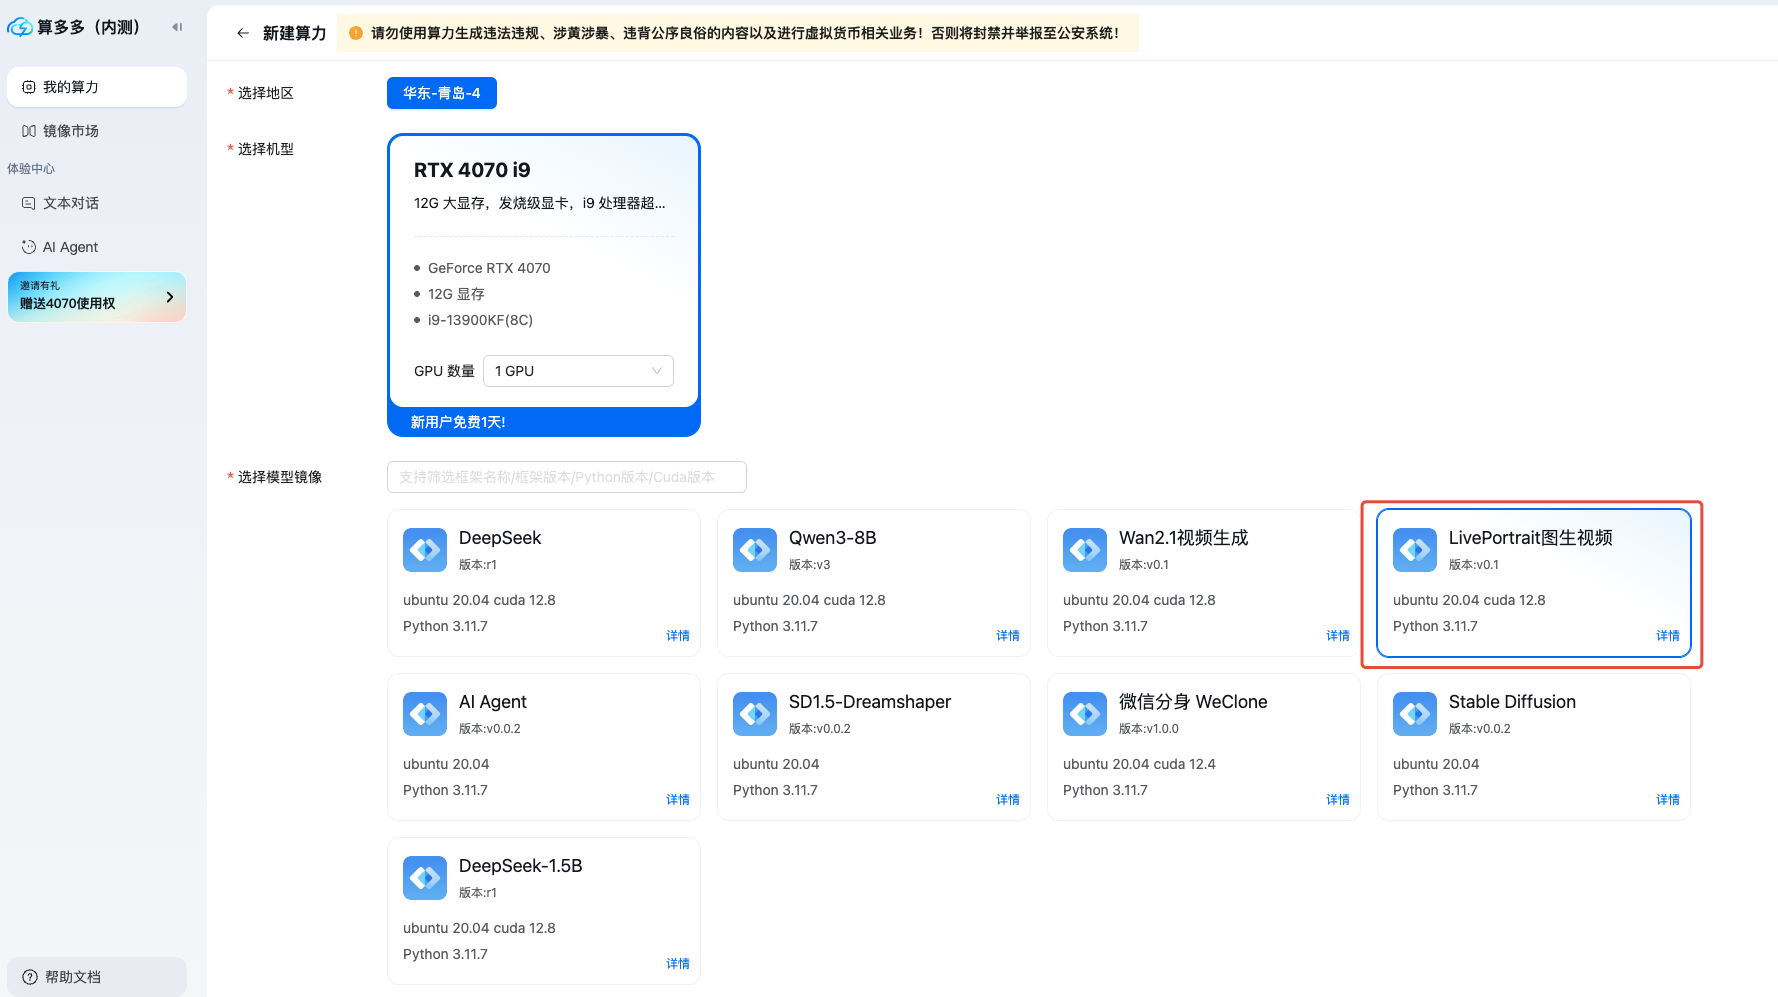This screenshot has height=997, width=1778.
Task: Select the 华东-青岛-4 region option
Action: (441, 93)
